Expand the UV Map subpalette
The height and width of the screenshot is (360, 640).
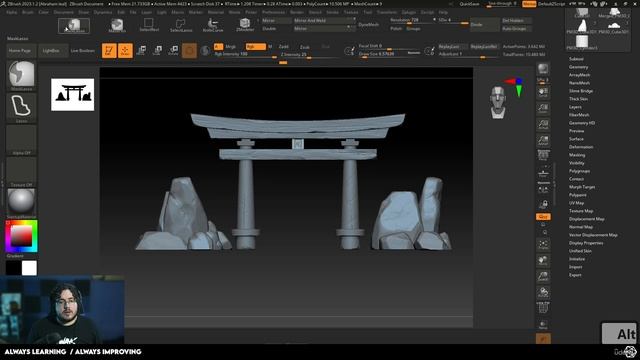click(x=576, y=203)
